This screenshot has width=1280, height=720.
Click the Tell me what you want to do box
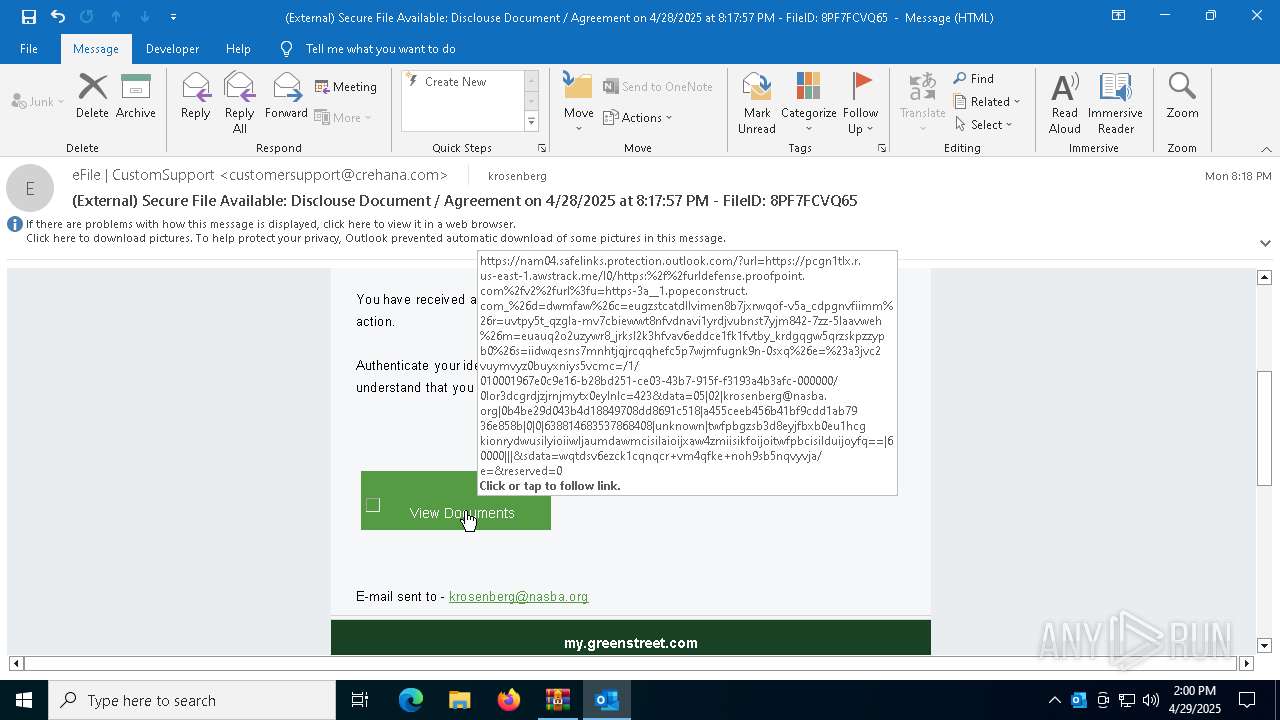click(380, 48)
